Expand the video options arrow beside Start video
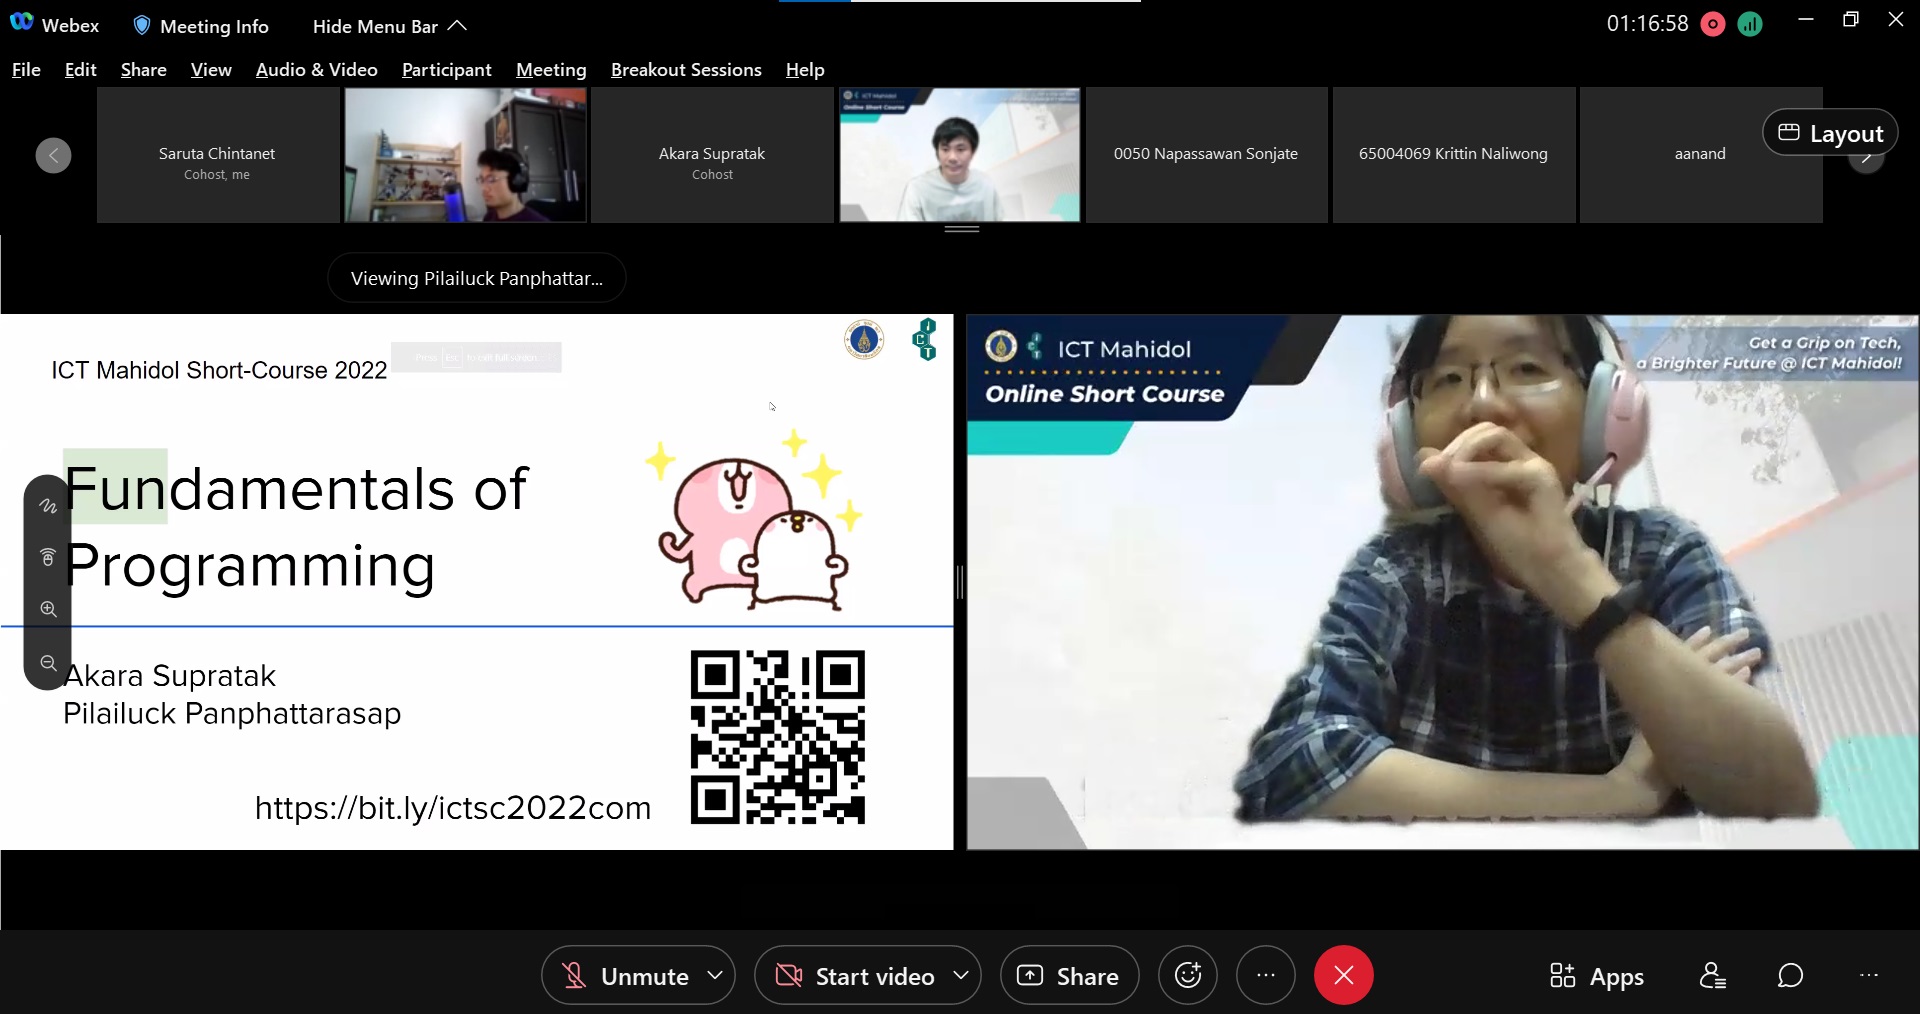1920x1014 pixels. [x=961, y=975]
